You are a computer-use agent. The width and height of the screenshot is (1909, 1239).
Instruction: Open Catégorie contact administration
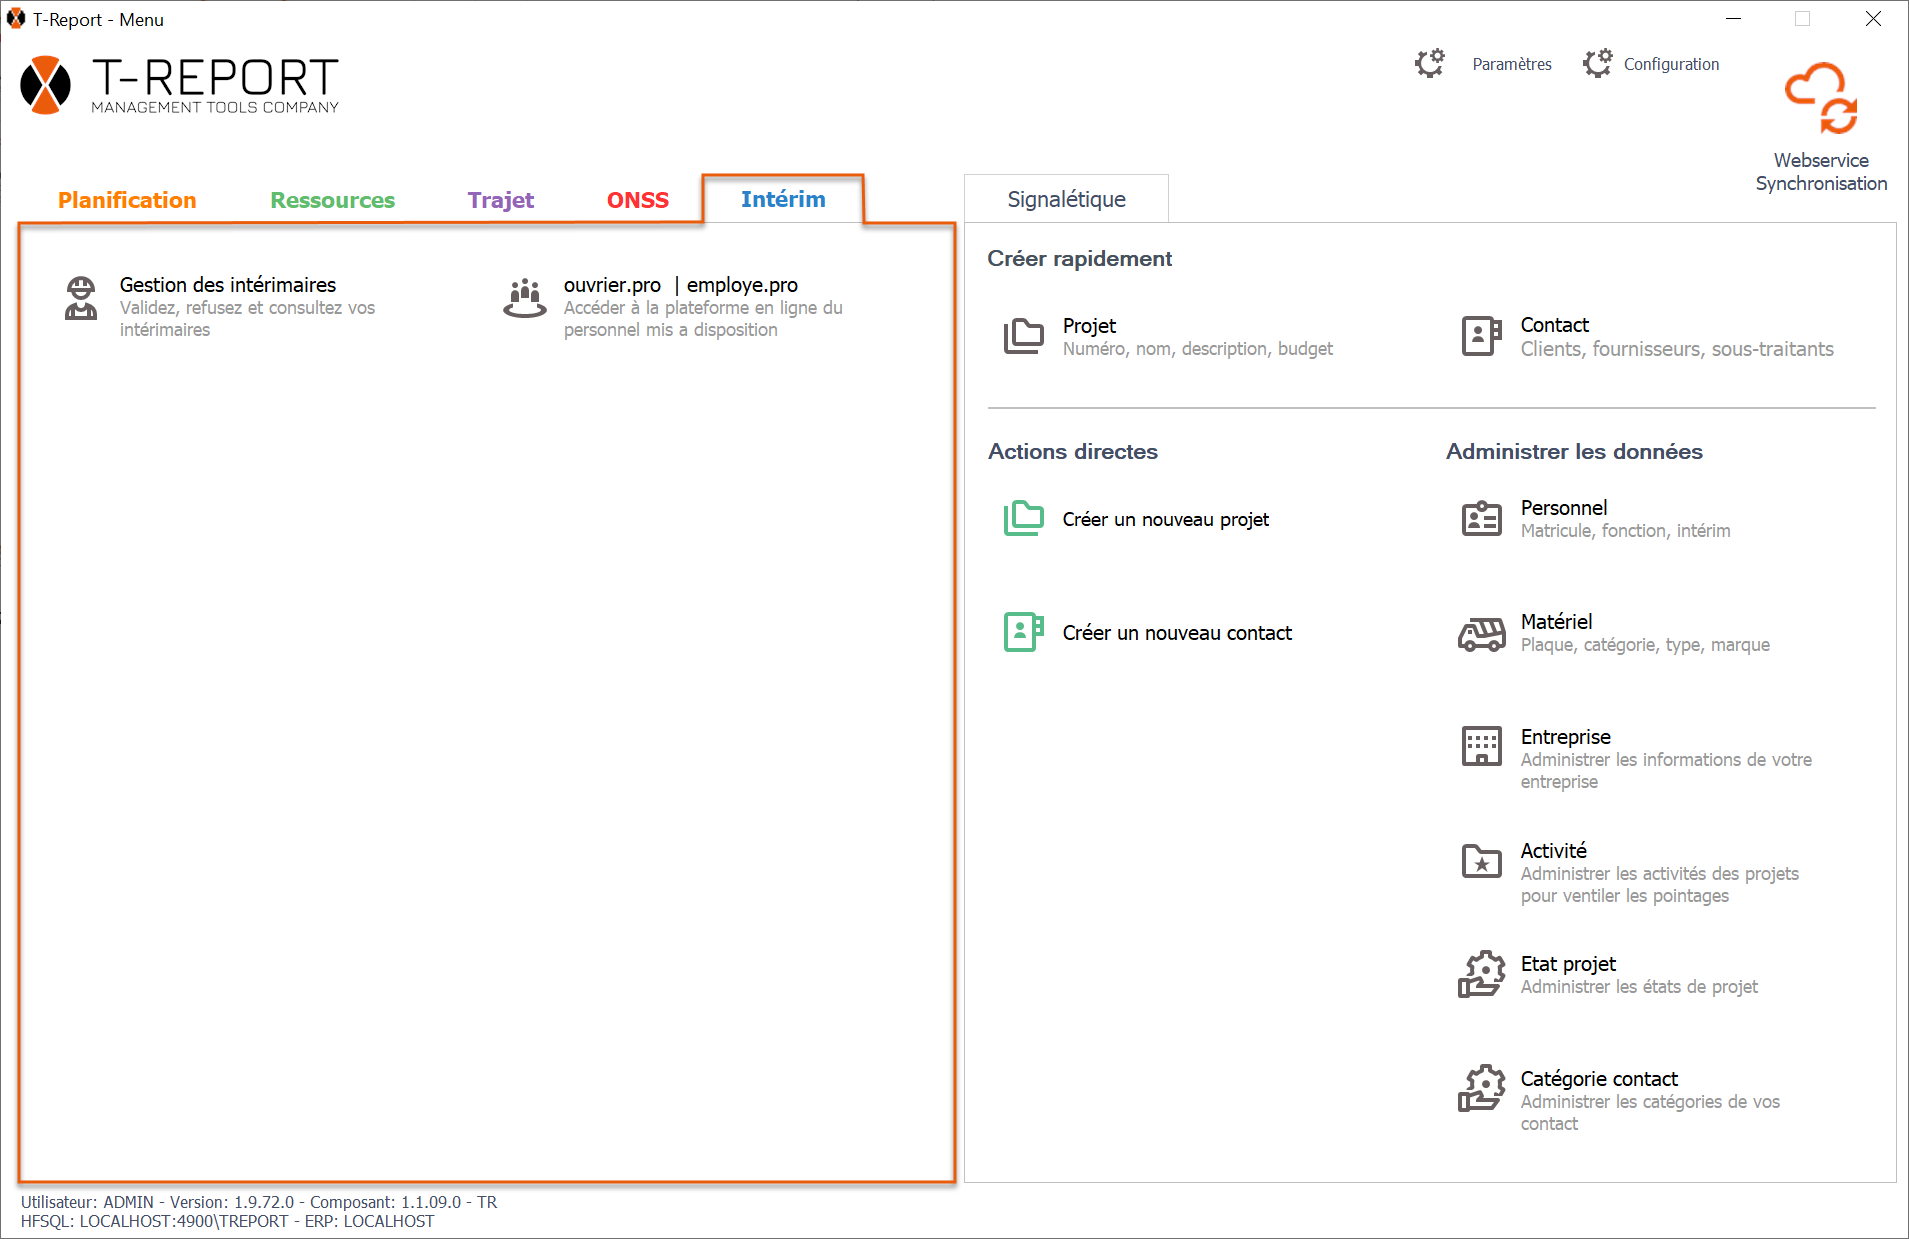[x=1598, y=1079]
